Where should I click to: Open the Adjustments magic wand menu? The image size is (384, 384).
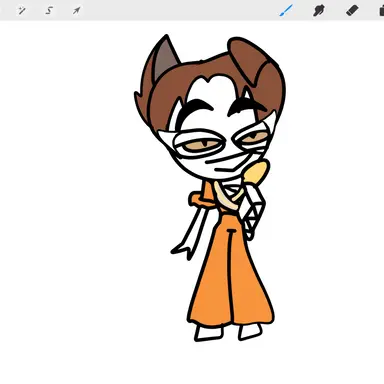[x=22, y=11]
